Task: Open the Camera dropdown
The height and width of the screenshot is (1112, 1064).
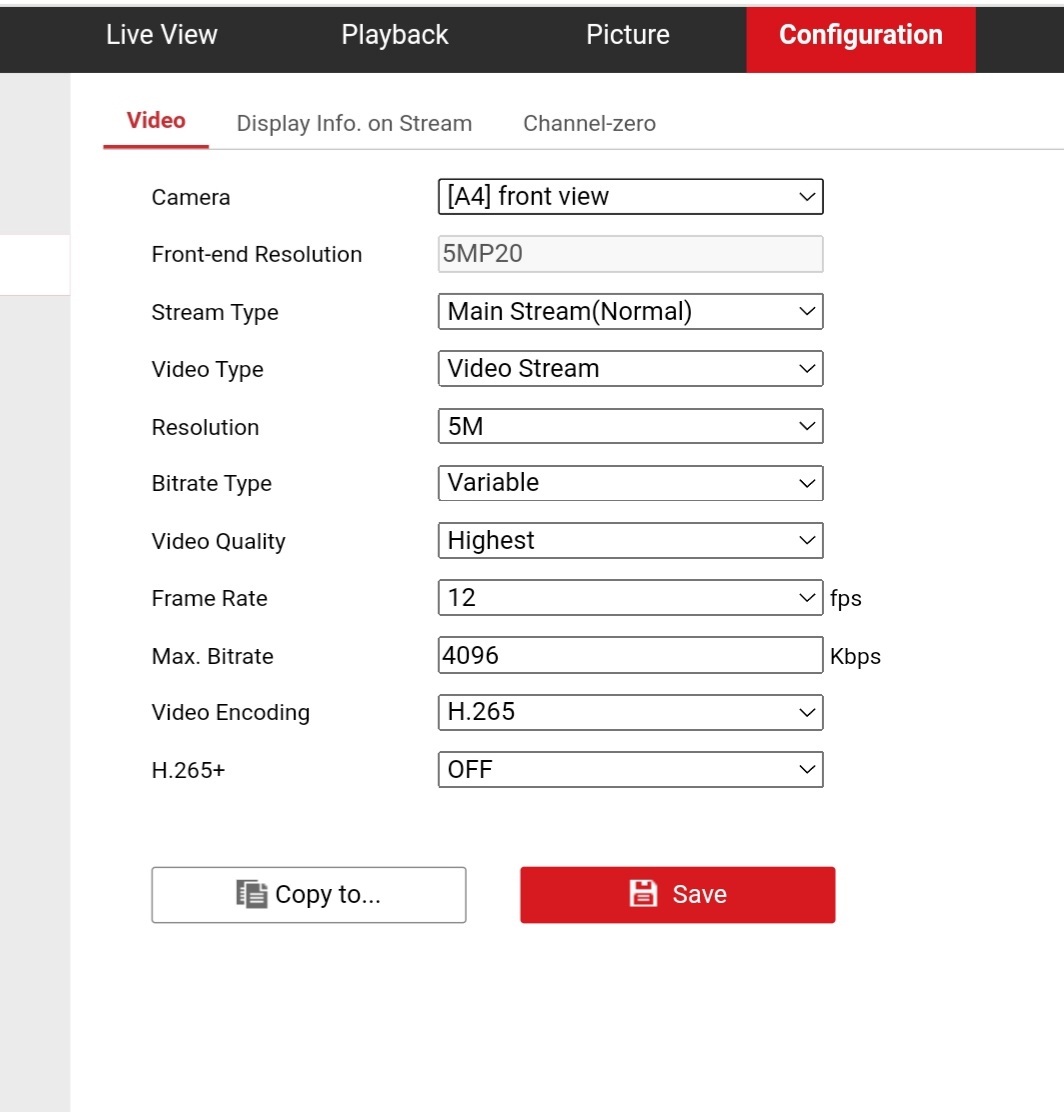Action: [x=630, y=197]
